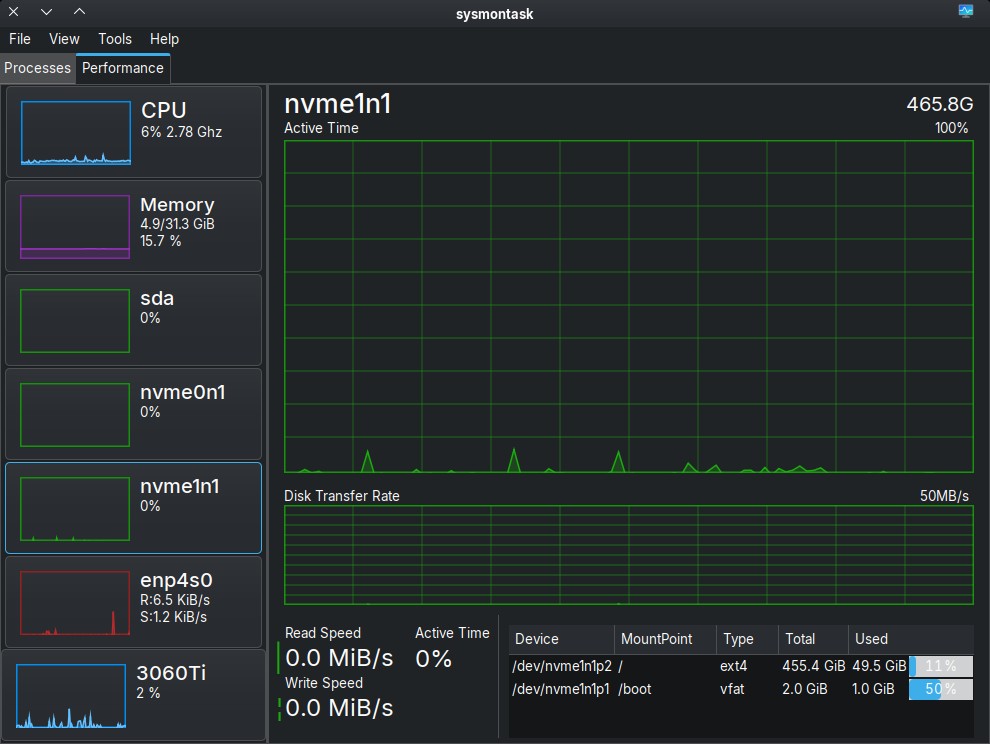The image size is (990, 744).
Task: Select the CPU usage graph thumbnail
Action: coord(76,132)
